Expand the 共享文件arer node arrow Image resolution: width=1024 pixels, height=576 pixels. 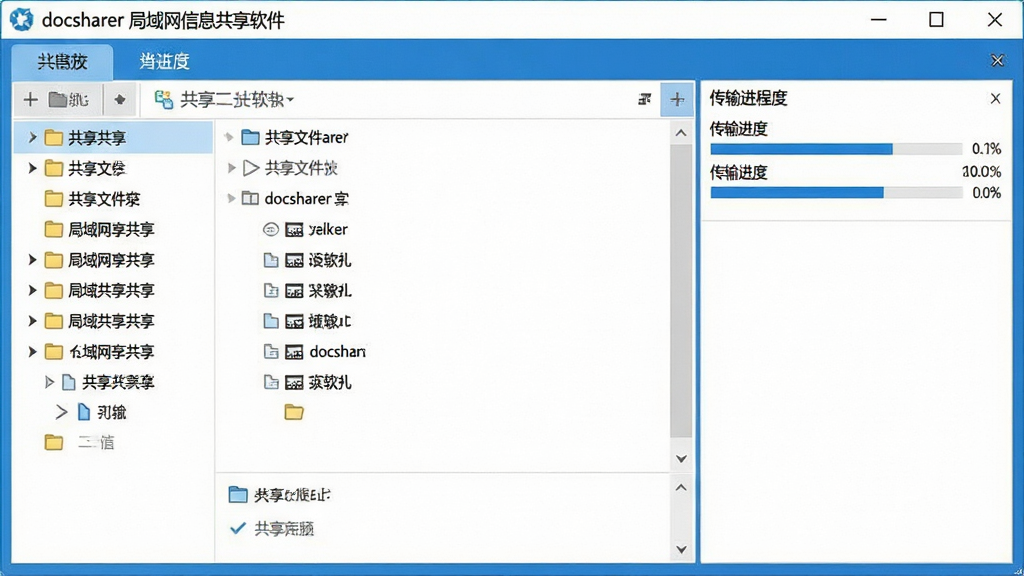coord(229,137)
